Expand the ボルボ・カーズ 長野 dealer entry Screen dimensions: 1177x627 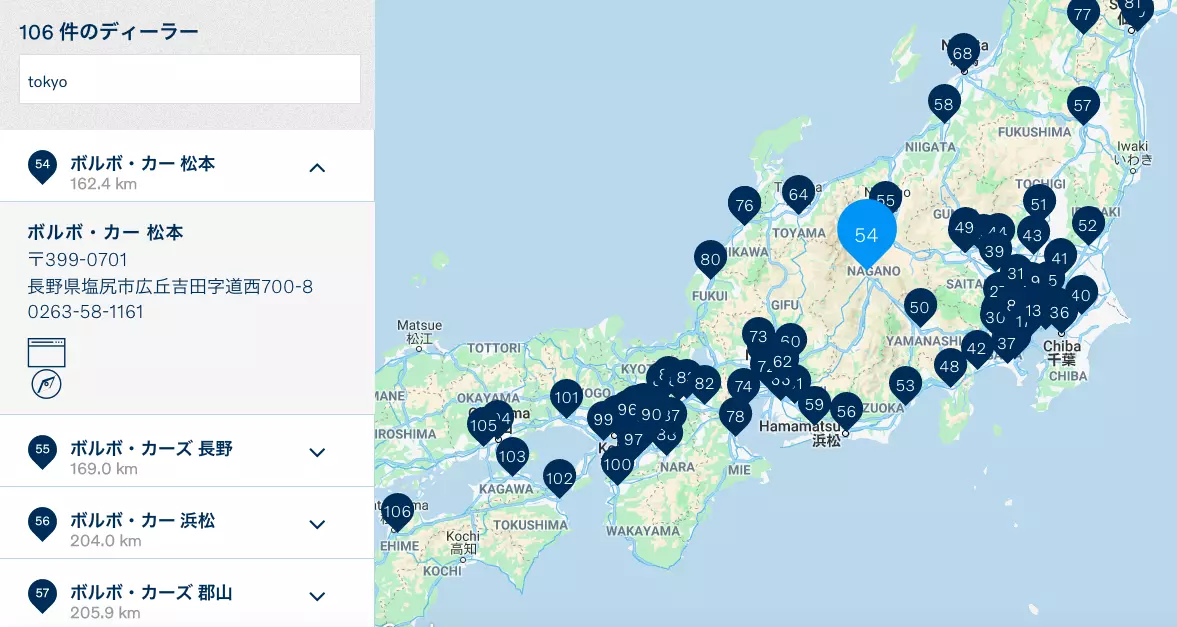(x=318, y=452)
